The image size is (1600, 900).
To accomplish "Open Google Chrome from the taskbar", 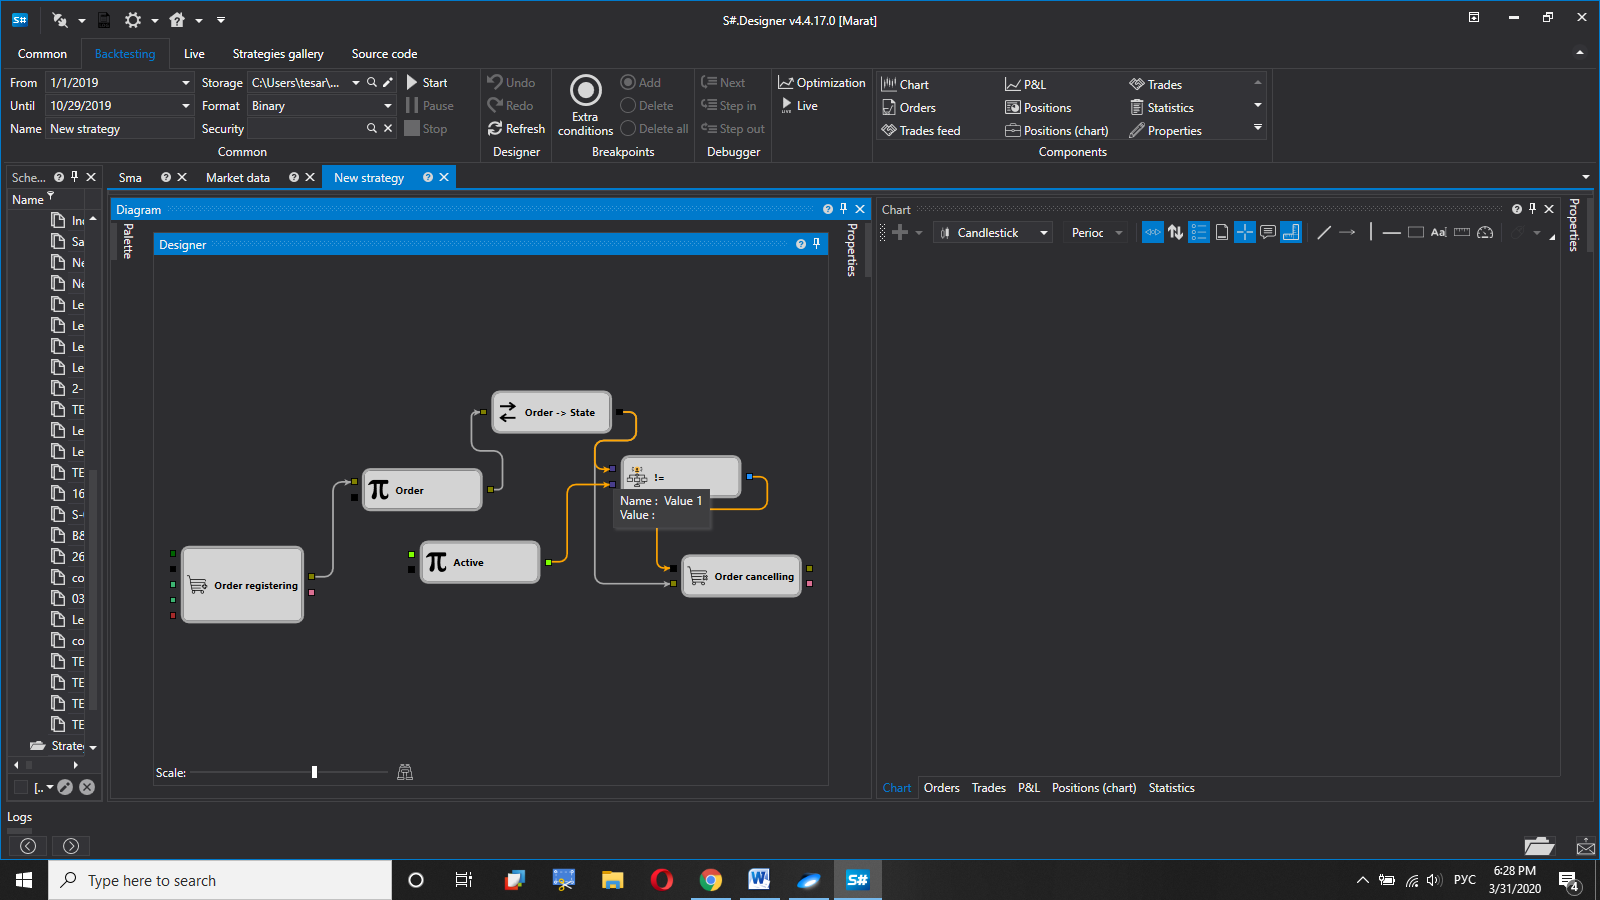I will [x=711, y=880].
